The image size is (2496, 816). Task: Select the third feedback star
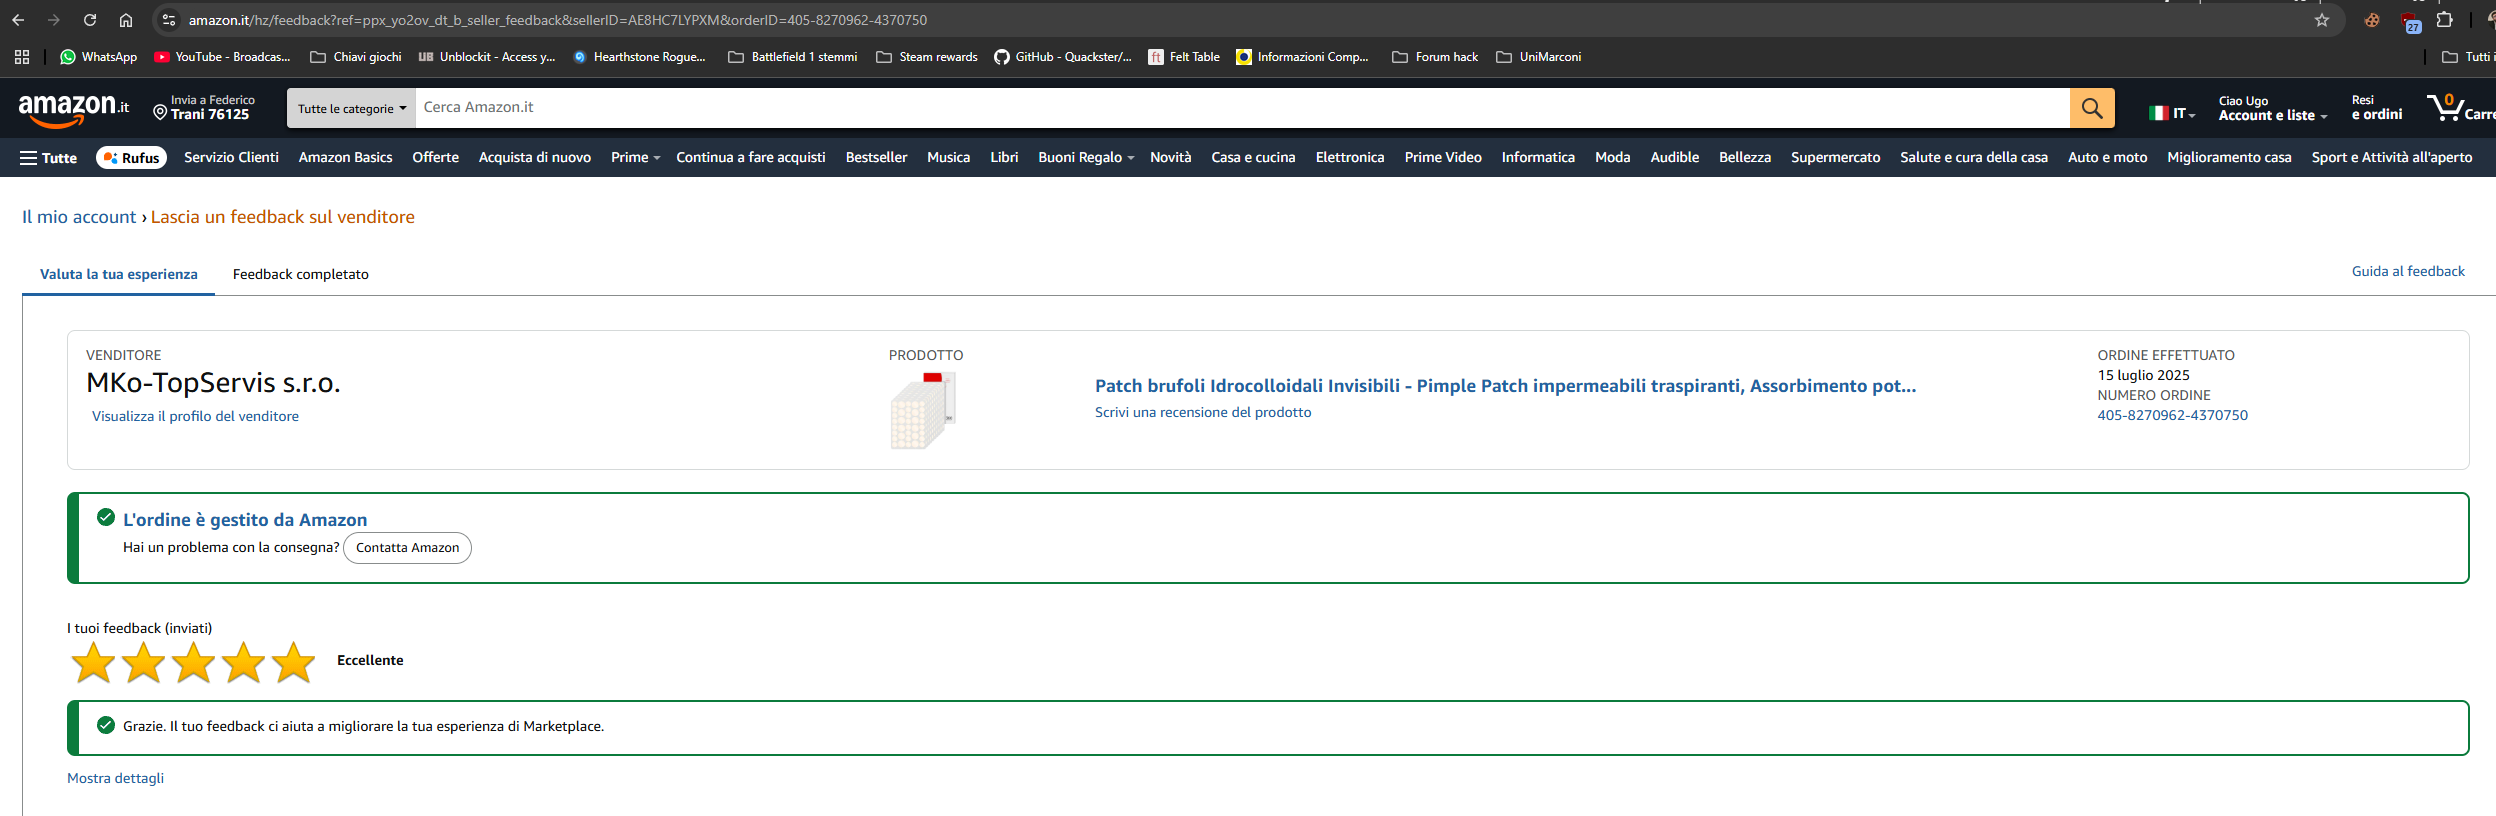point(193,662)
